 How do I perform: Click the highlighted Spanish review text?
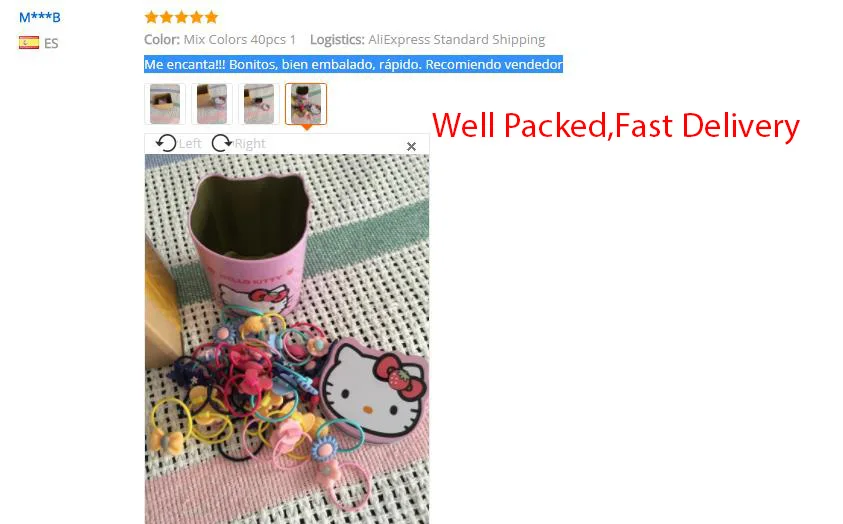[x=353, y=64]
